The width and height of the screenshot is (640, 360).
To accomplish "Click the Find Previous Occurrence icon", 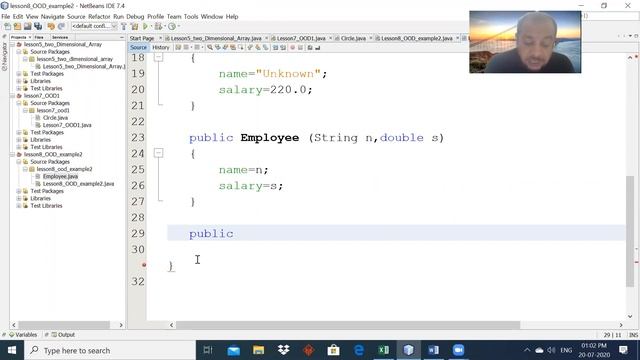I will [218, 48].
